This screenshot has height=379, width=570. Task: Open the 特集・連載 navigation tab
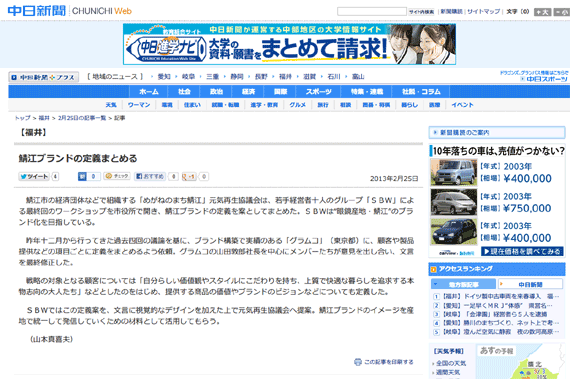click(366, 92)
